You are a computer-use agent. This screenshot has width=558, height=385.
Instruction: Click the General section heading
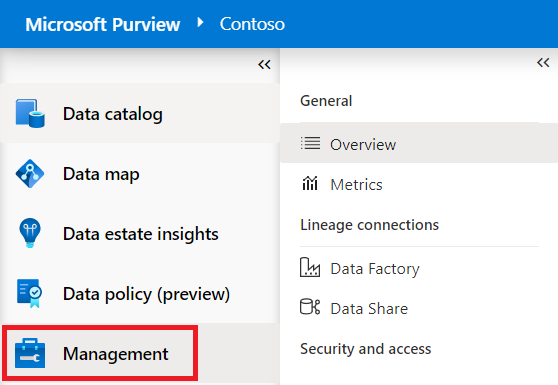[x=326, y=101]
